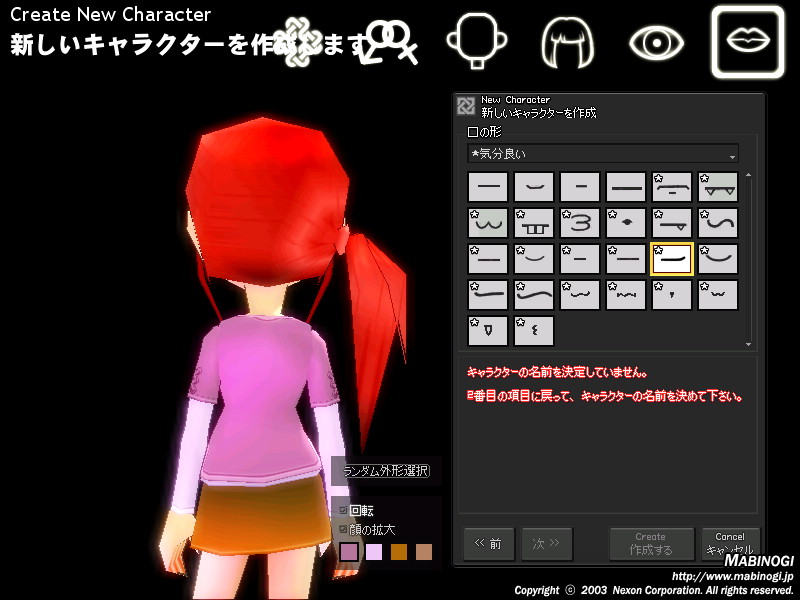Click the panel title 新しいキャラクターを作成

pos(539,113)
